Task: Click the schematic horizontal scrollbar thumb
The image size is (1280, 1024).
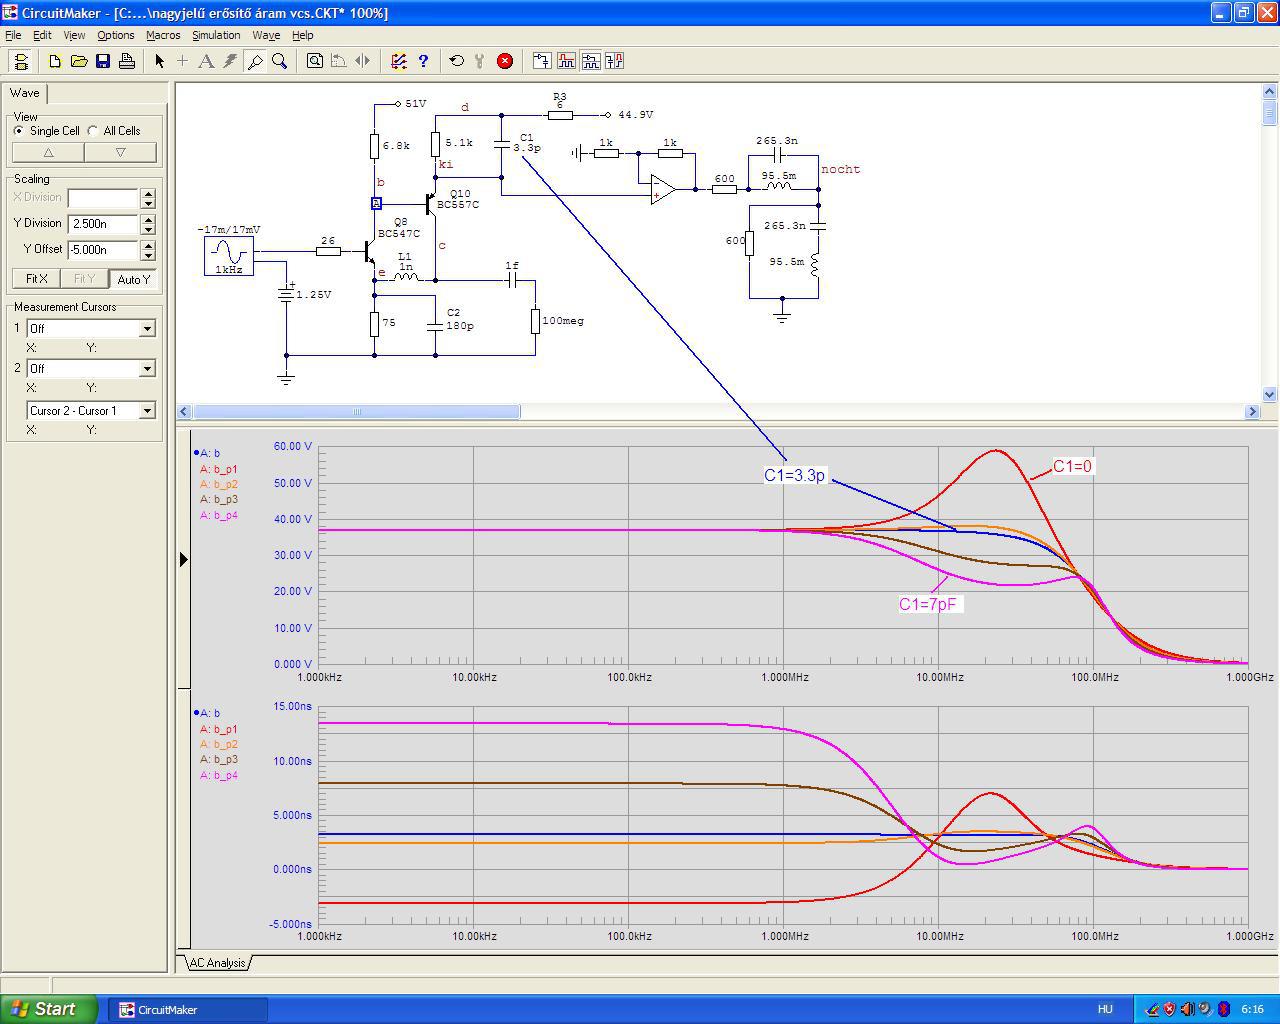Action: click(x=356, y=411)
